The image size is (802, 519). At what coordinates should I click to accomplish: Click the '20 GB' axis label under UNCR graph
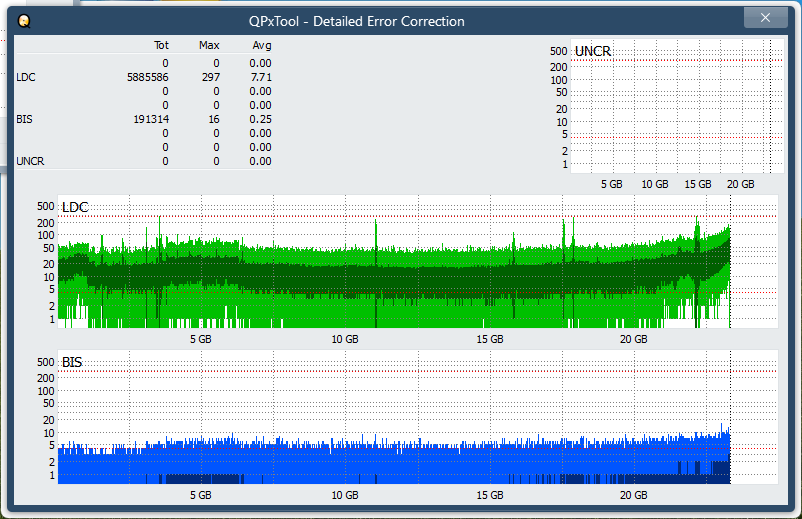pyautogui.click(x=741, y=184)
